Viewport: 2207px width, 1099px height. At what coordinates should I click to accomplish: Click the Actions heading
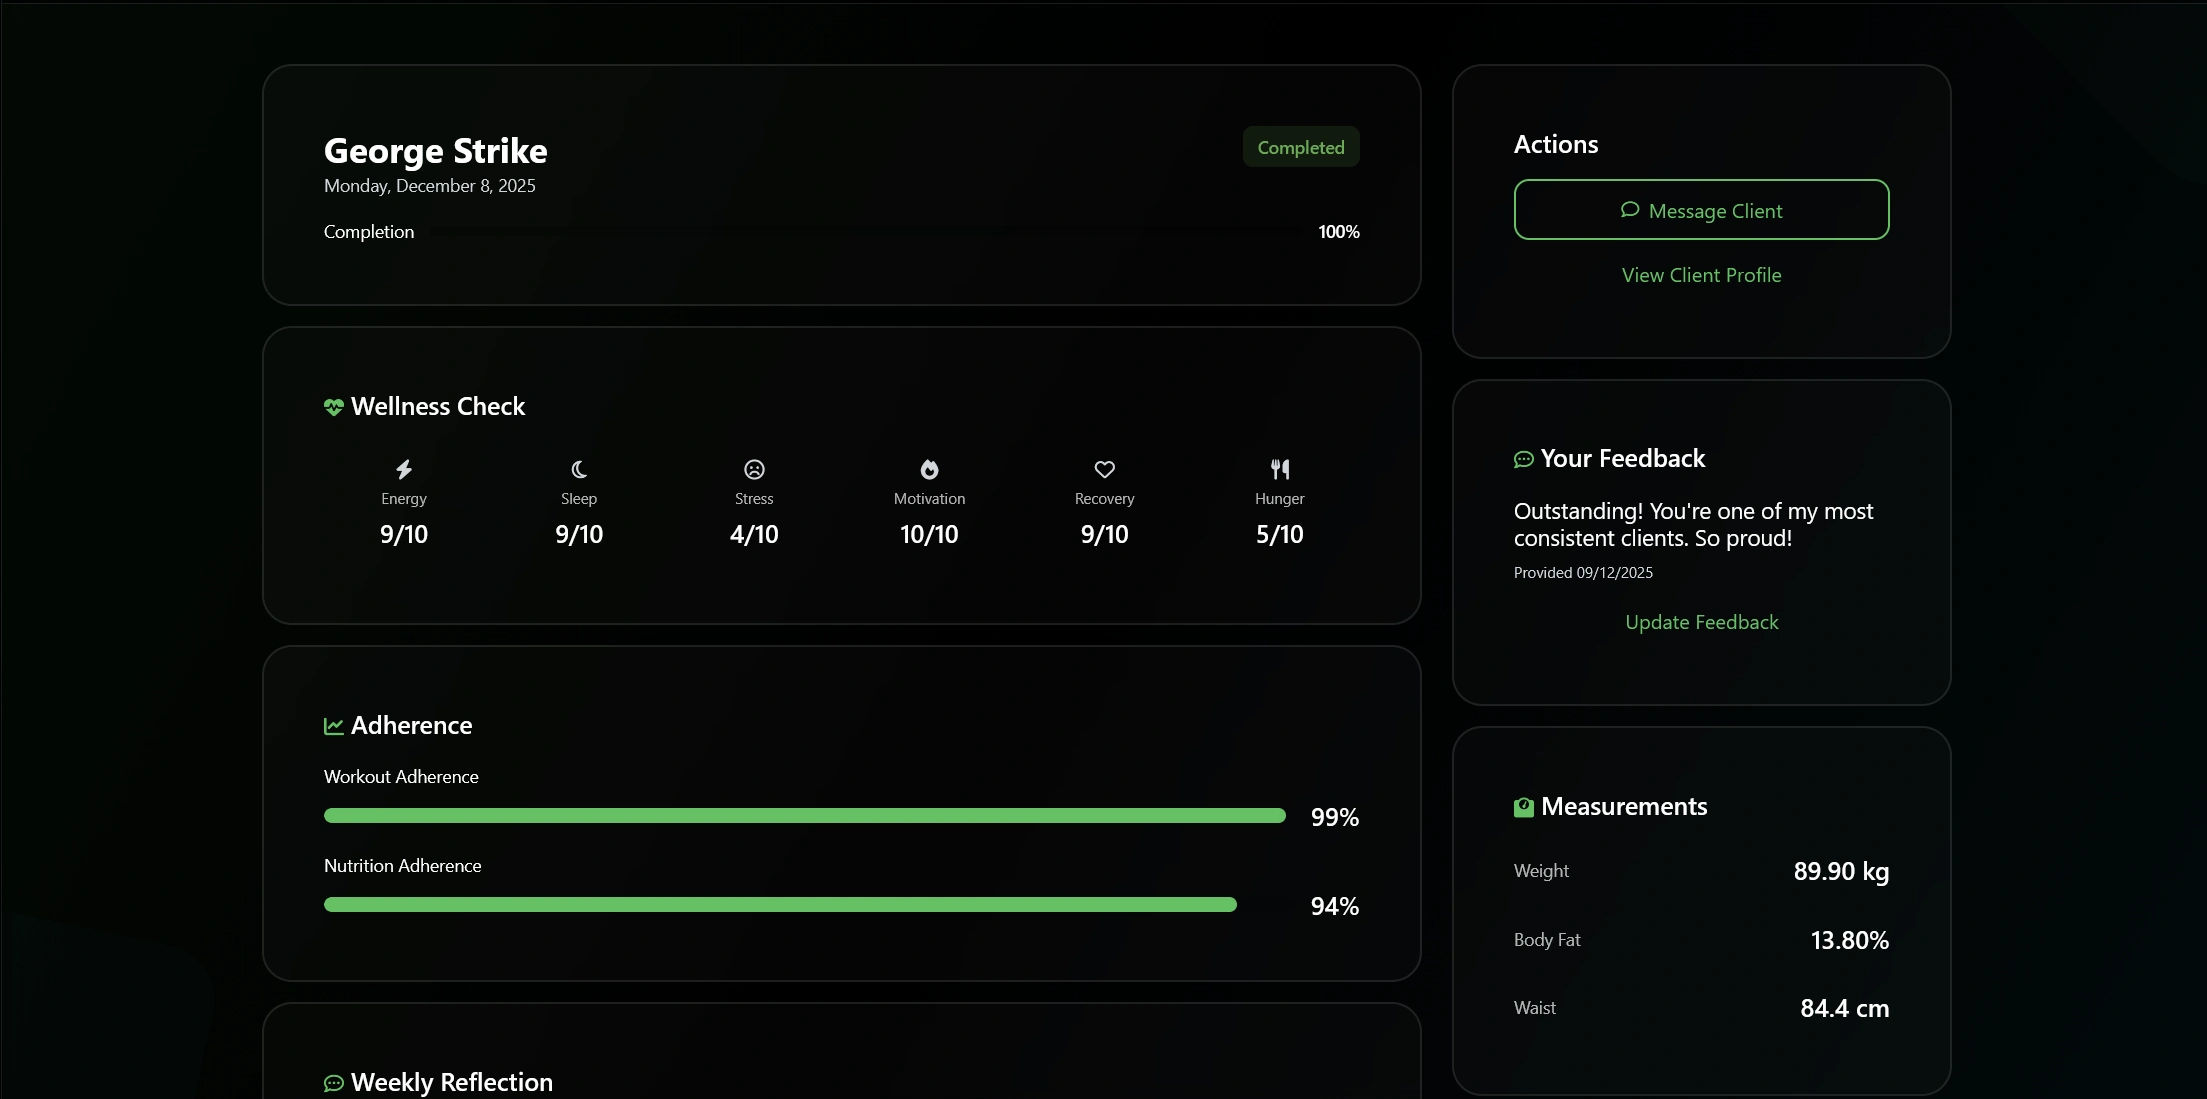pyautogui.click(x=1556, y=145)
